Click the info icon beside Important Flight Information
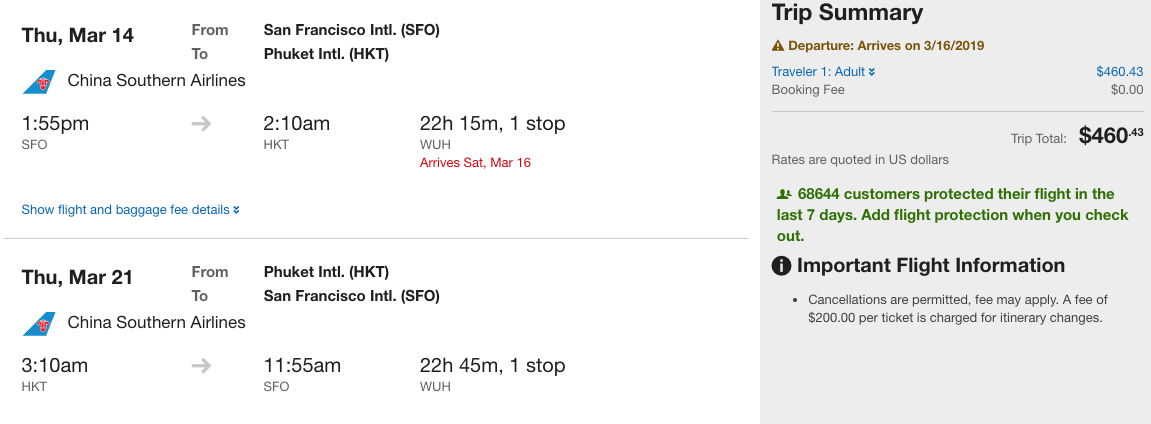1151x424 pixels. click(x=782, y=266)
